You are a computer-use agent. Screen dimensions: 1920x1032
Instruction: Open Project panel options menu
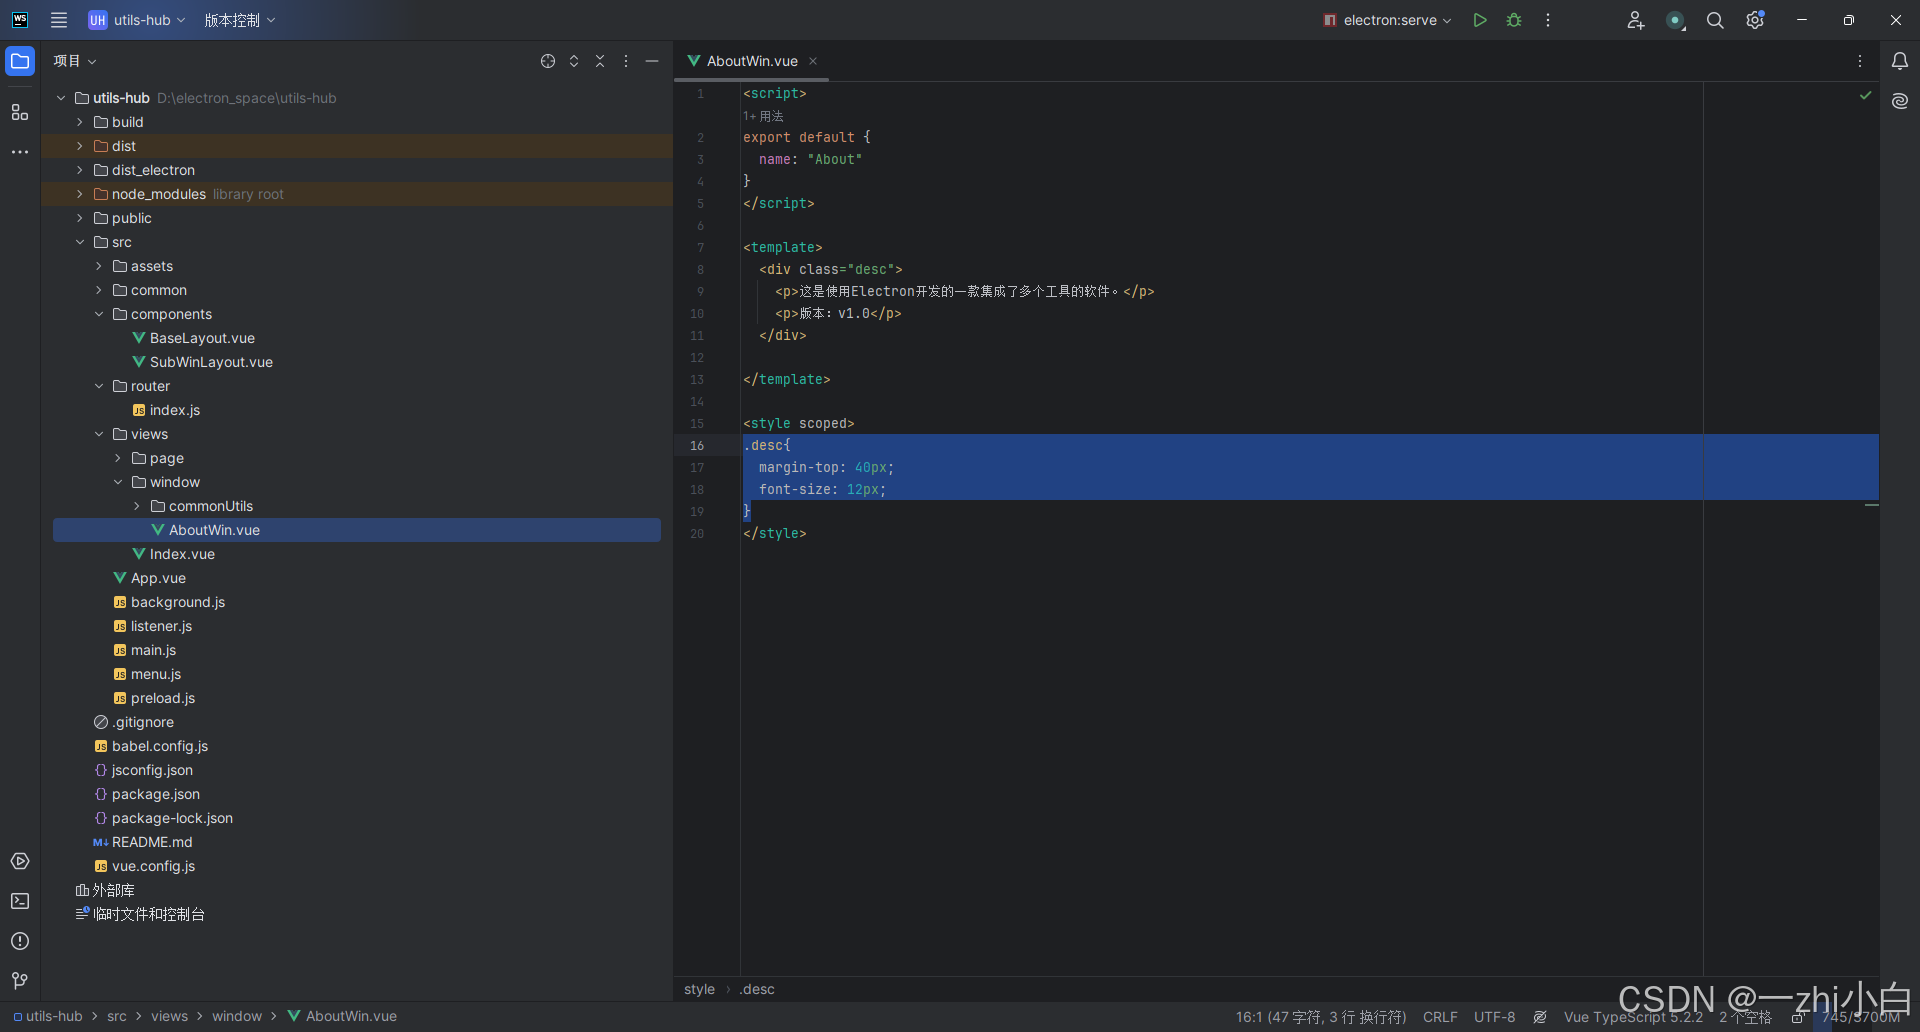click(626, 61)
